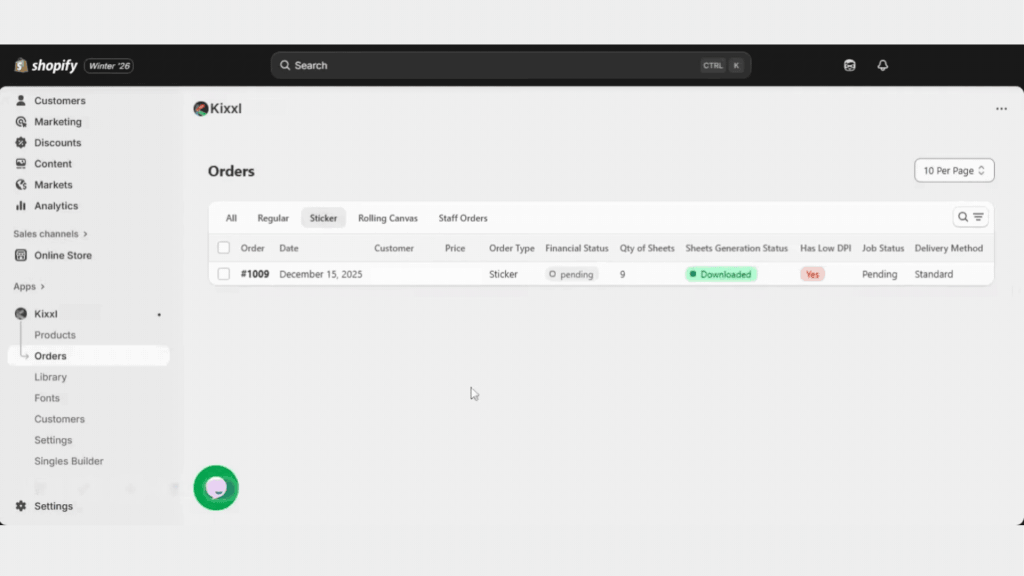Tick the select-all checkbox in table header

coord(224,248)
